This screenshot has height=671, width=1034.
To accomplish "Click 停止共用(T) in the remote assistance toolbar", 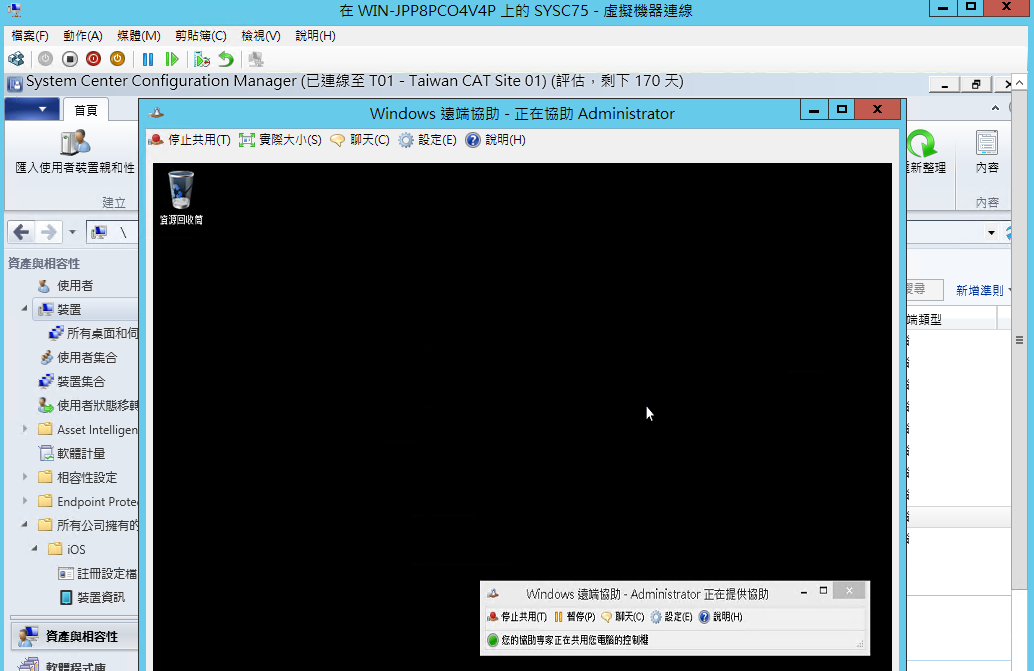I will 190,140.
